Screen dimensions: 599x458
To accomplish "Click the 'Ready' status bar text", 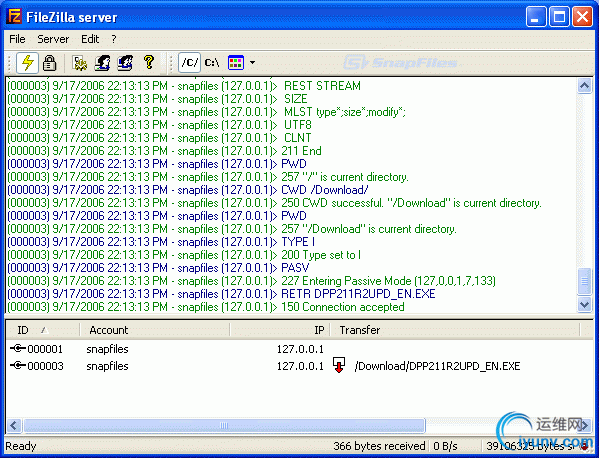I will coord(21,446).
